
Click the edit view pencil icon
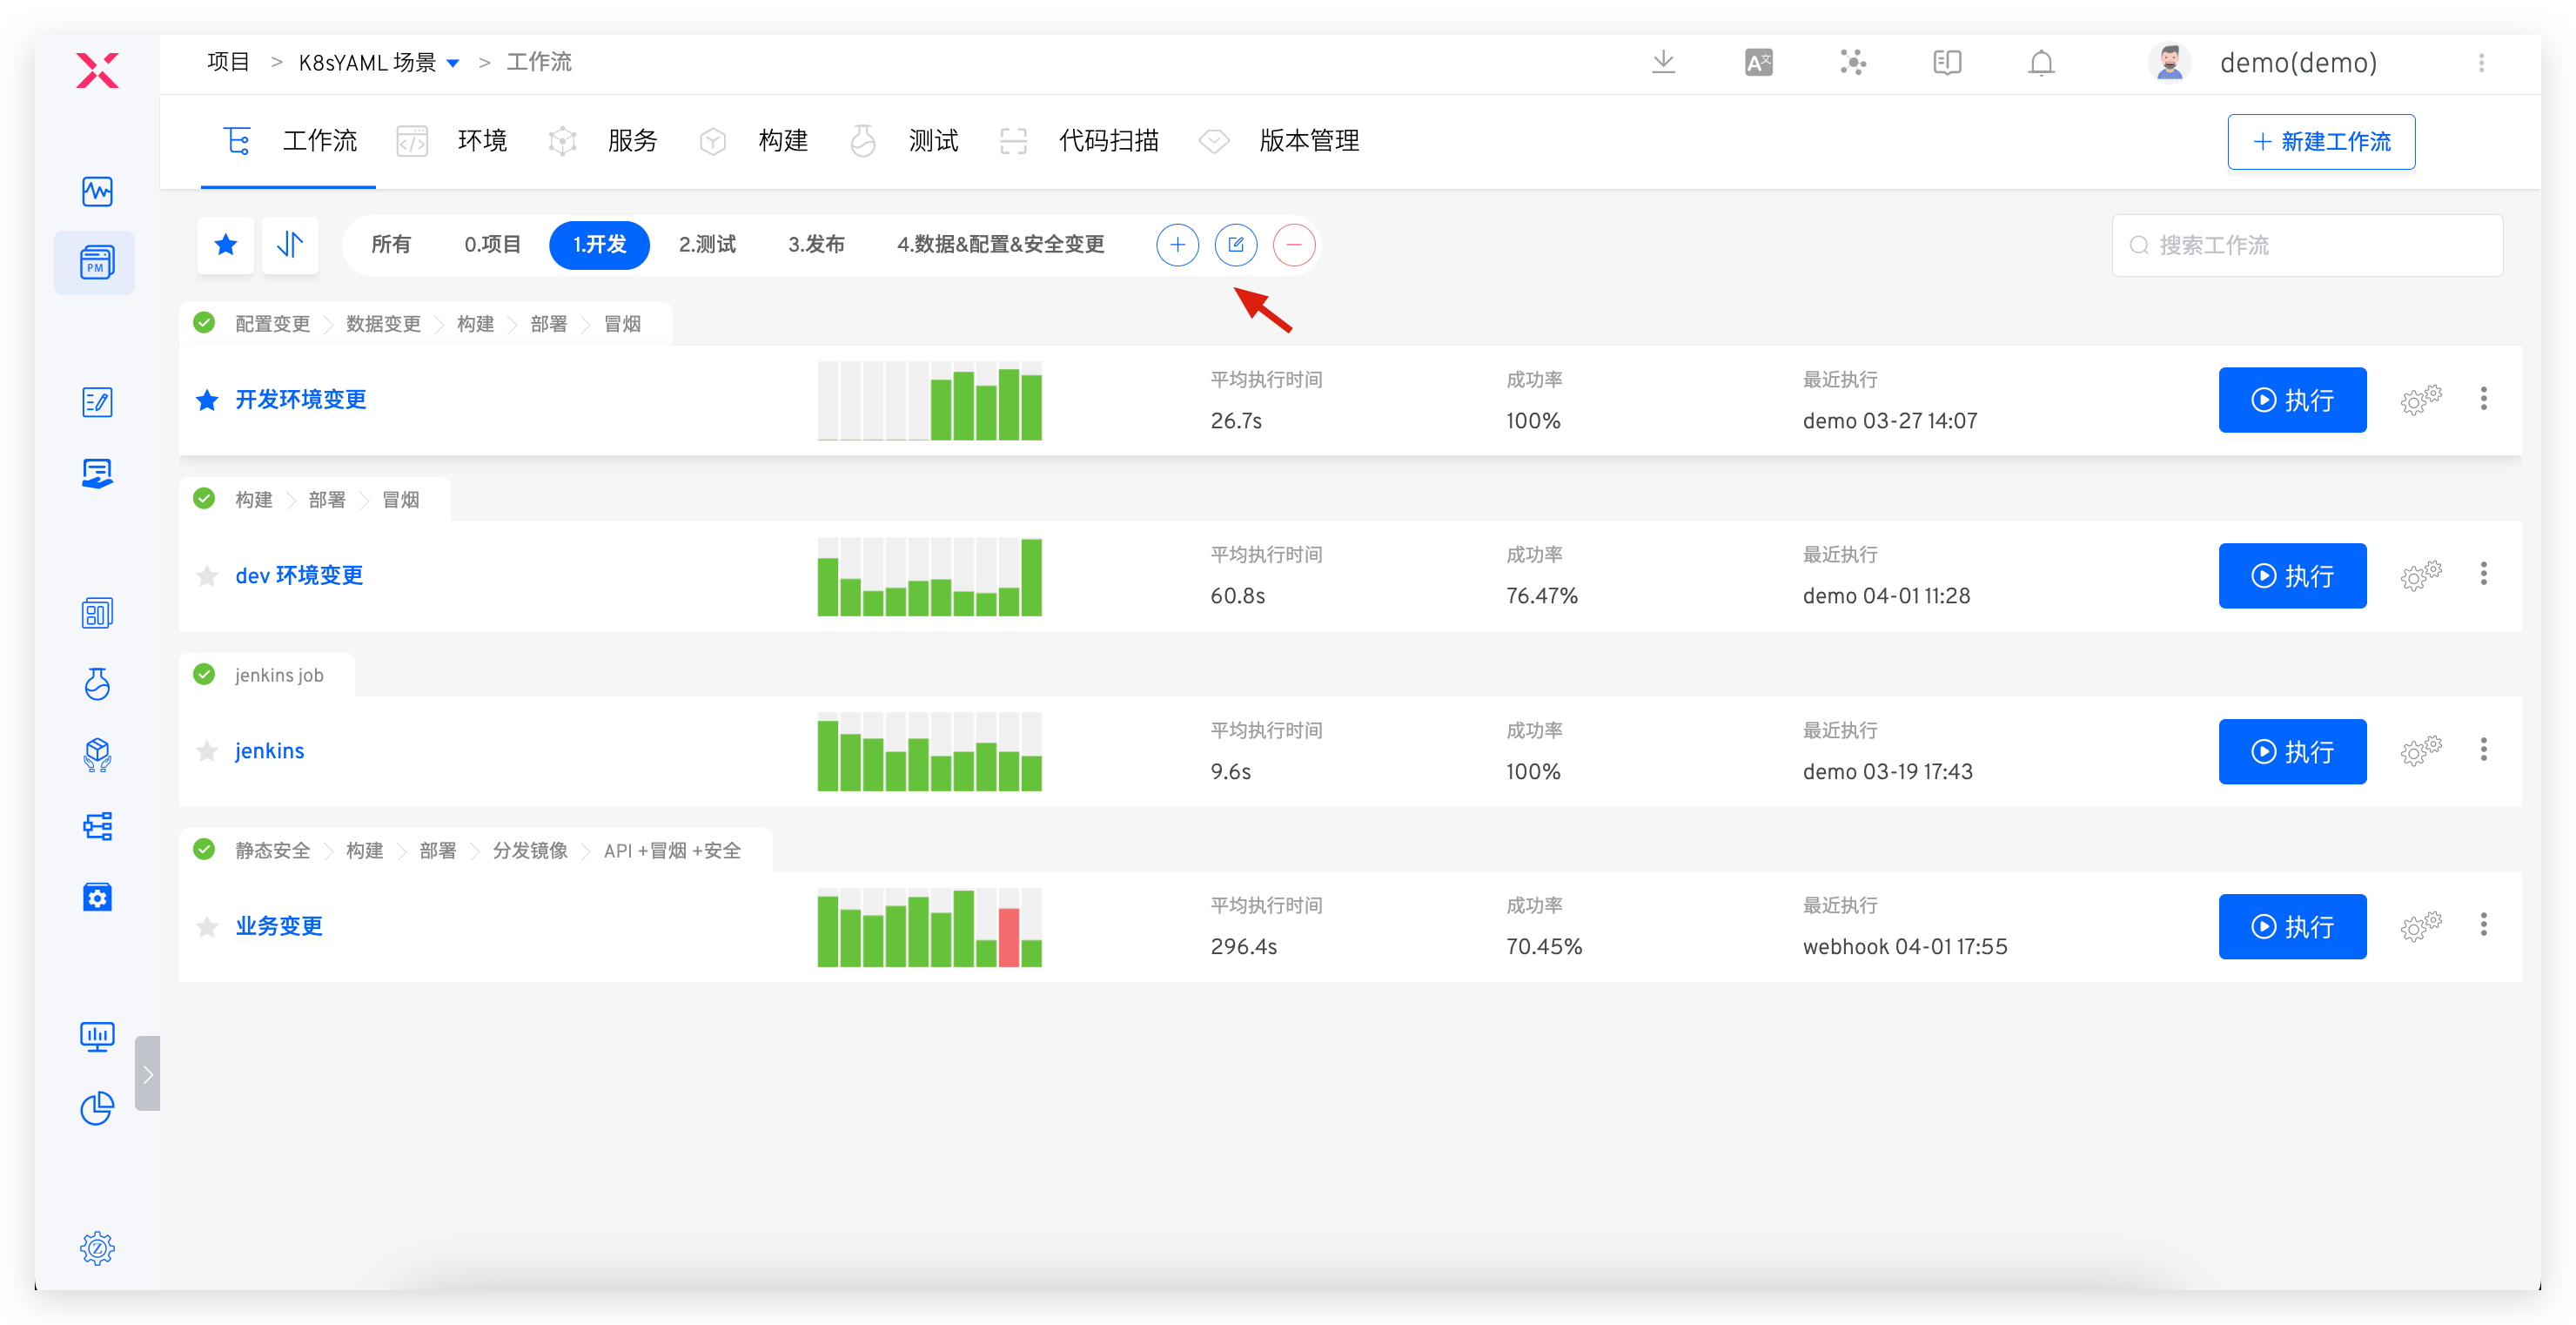point(1236,245)
